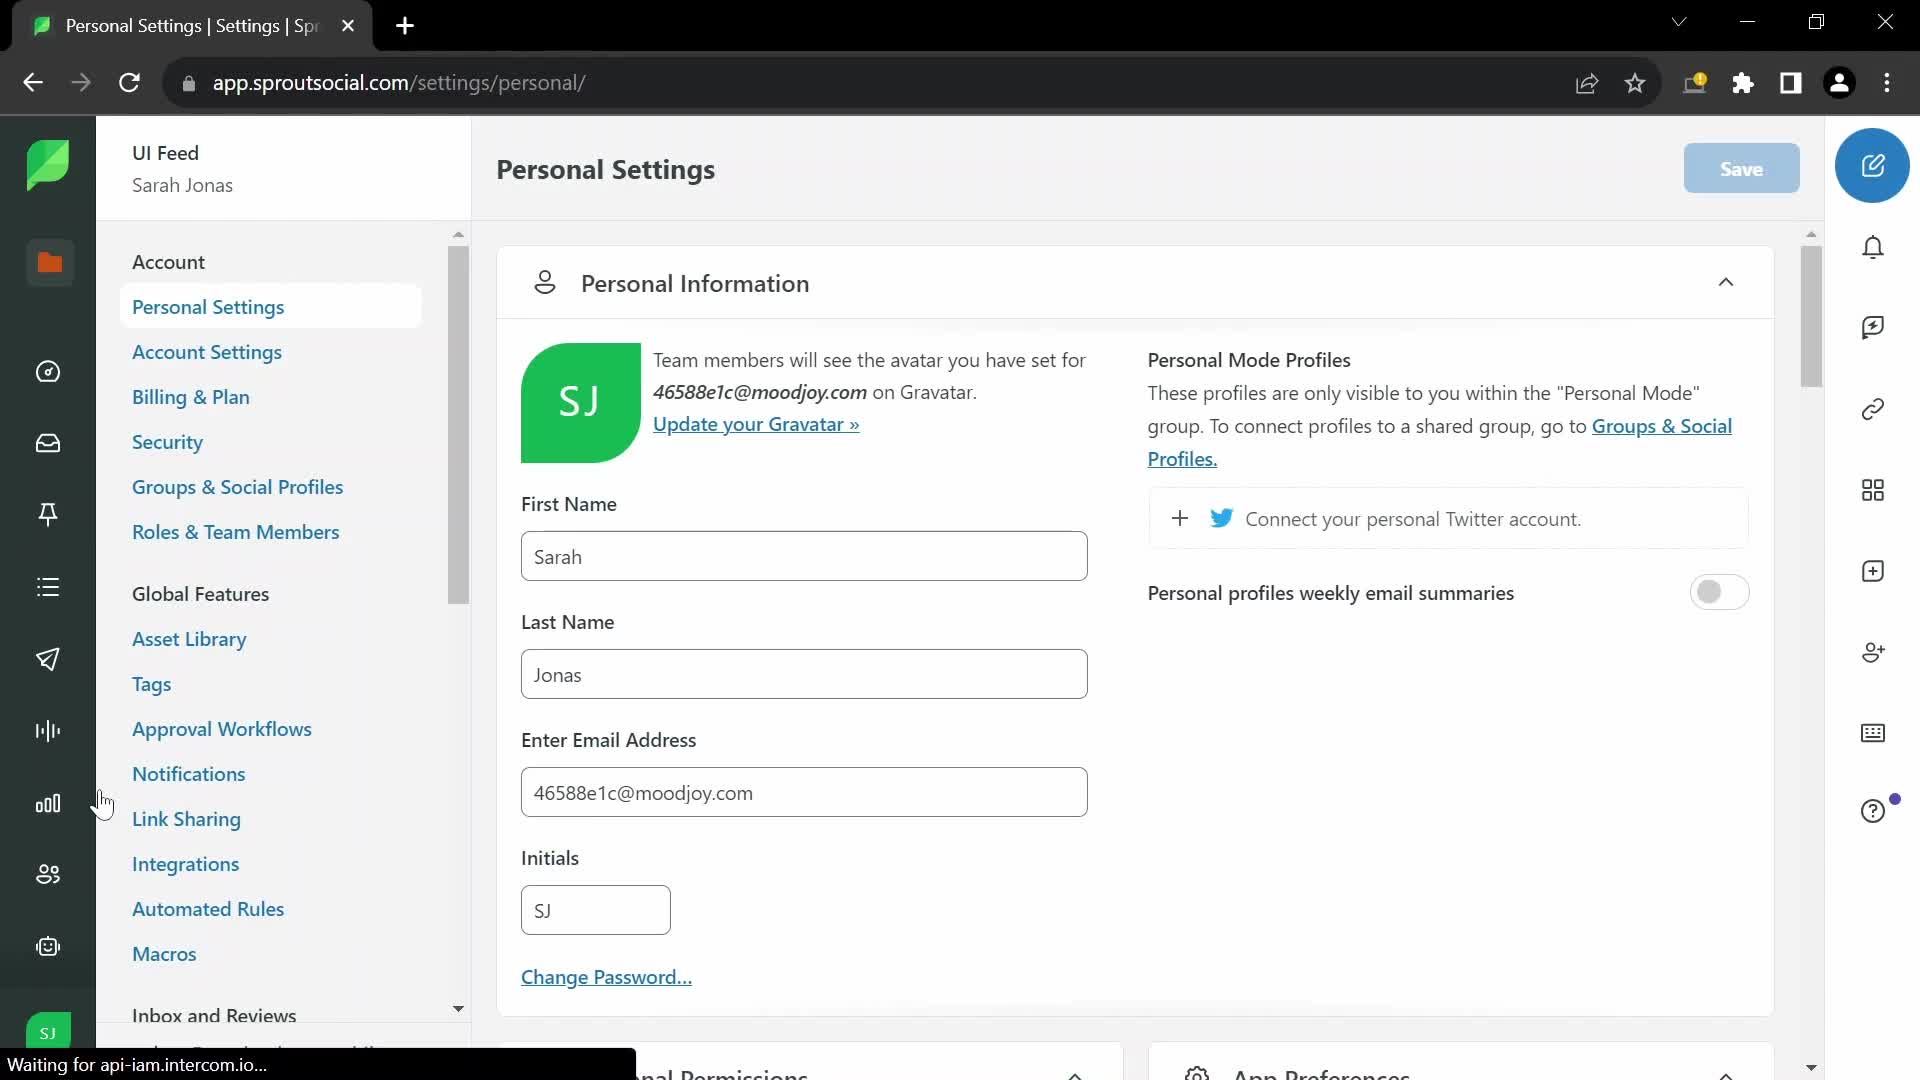Open Approval Workflows
Image resolution: width=1920 pixels, height=1080 pixels.
click(222, 729)
